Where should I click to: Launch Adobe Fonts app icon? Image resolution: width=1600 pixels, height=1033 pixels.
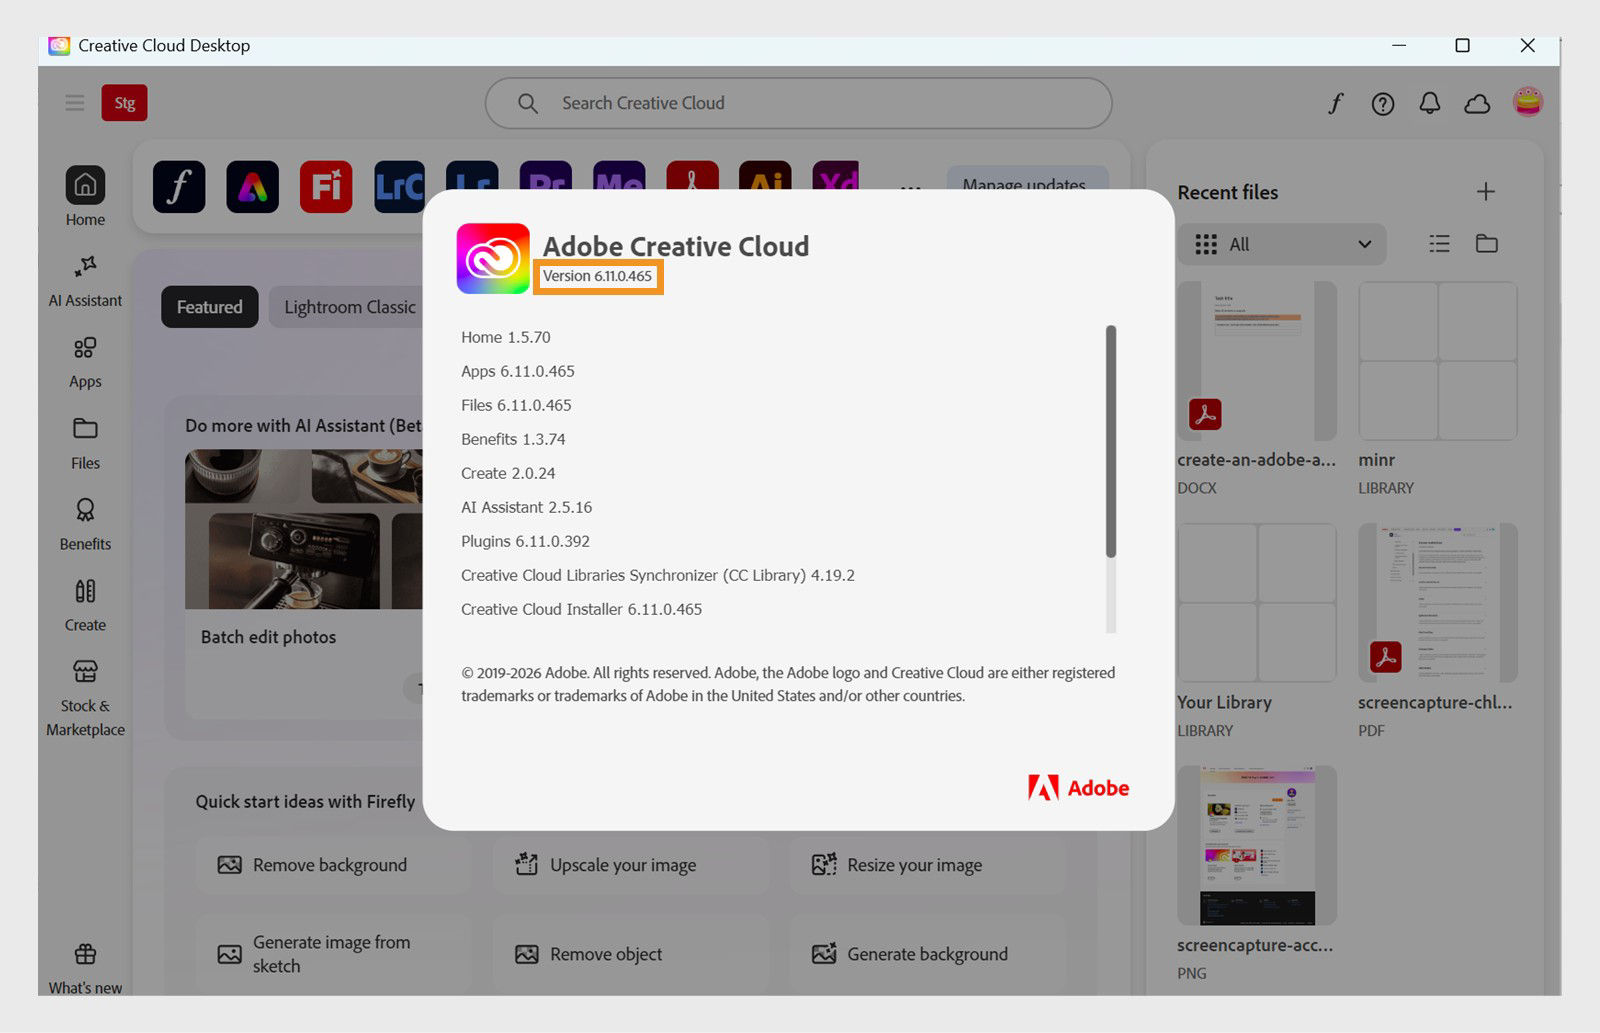(179, 187)
